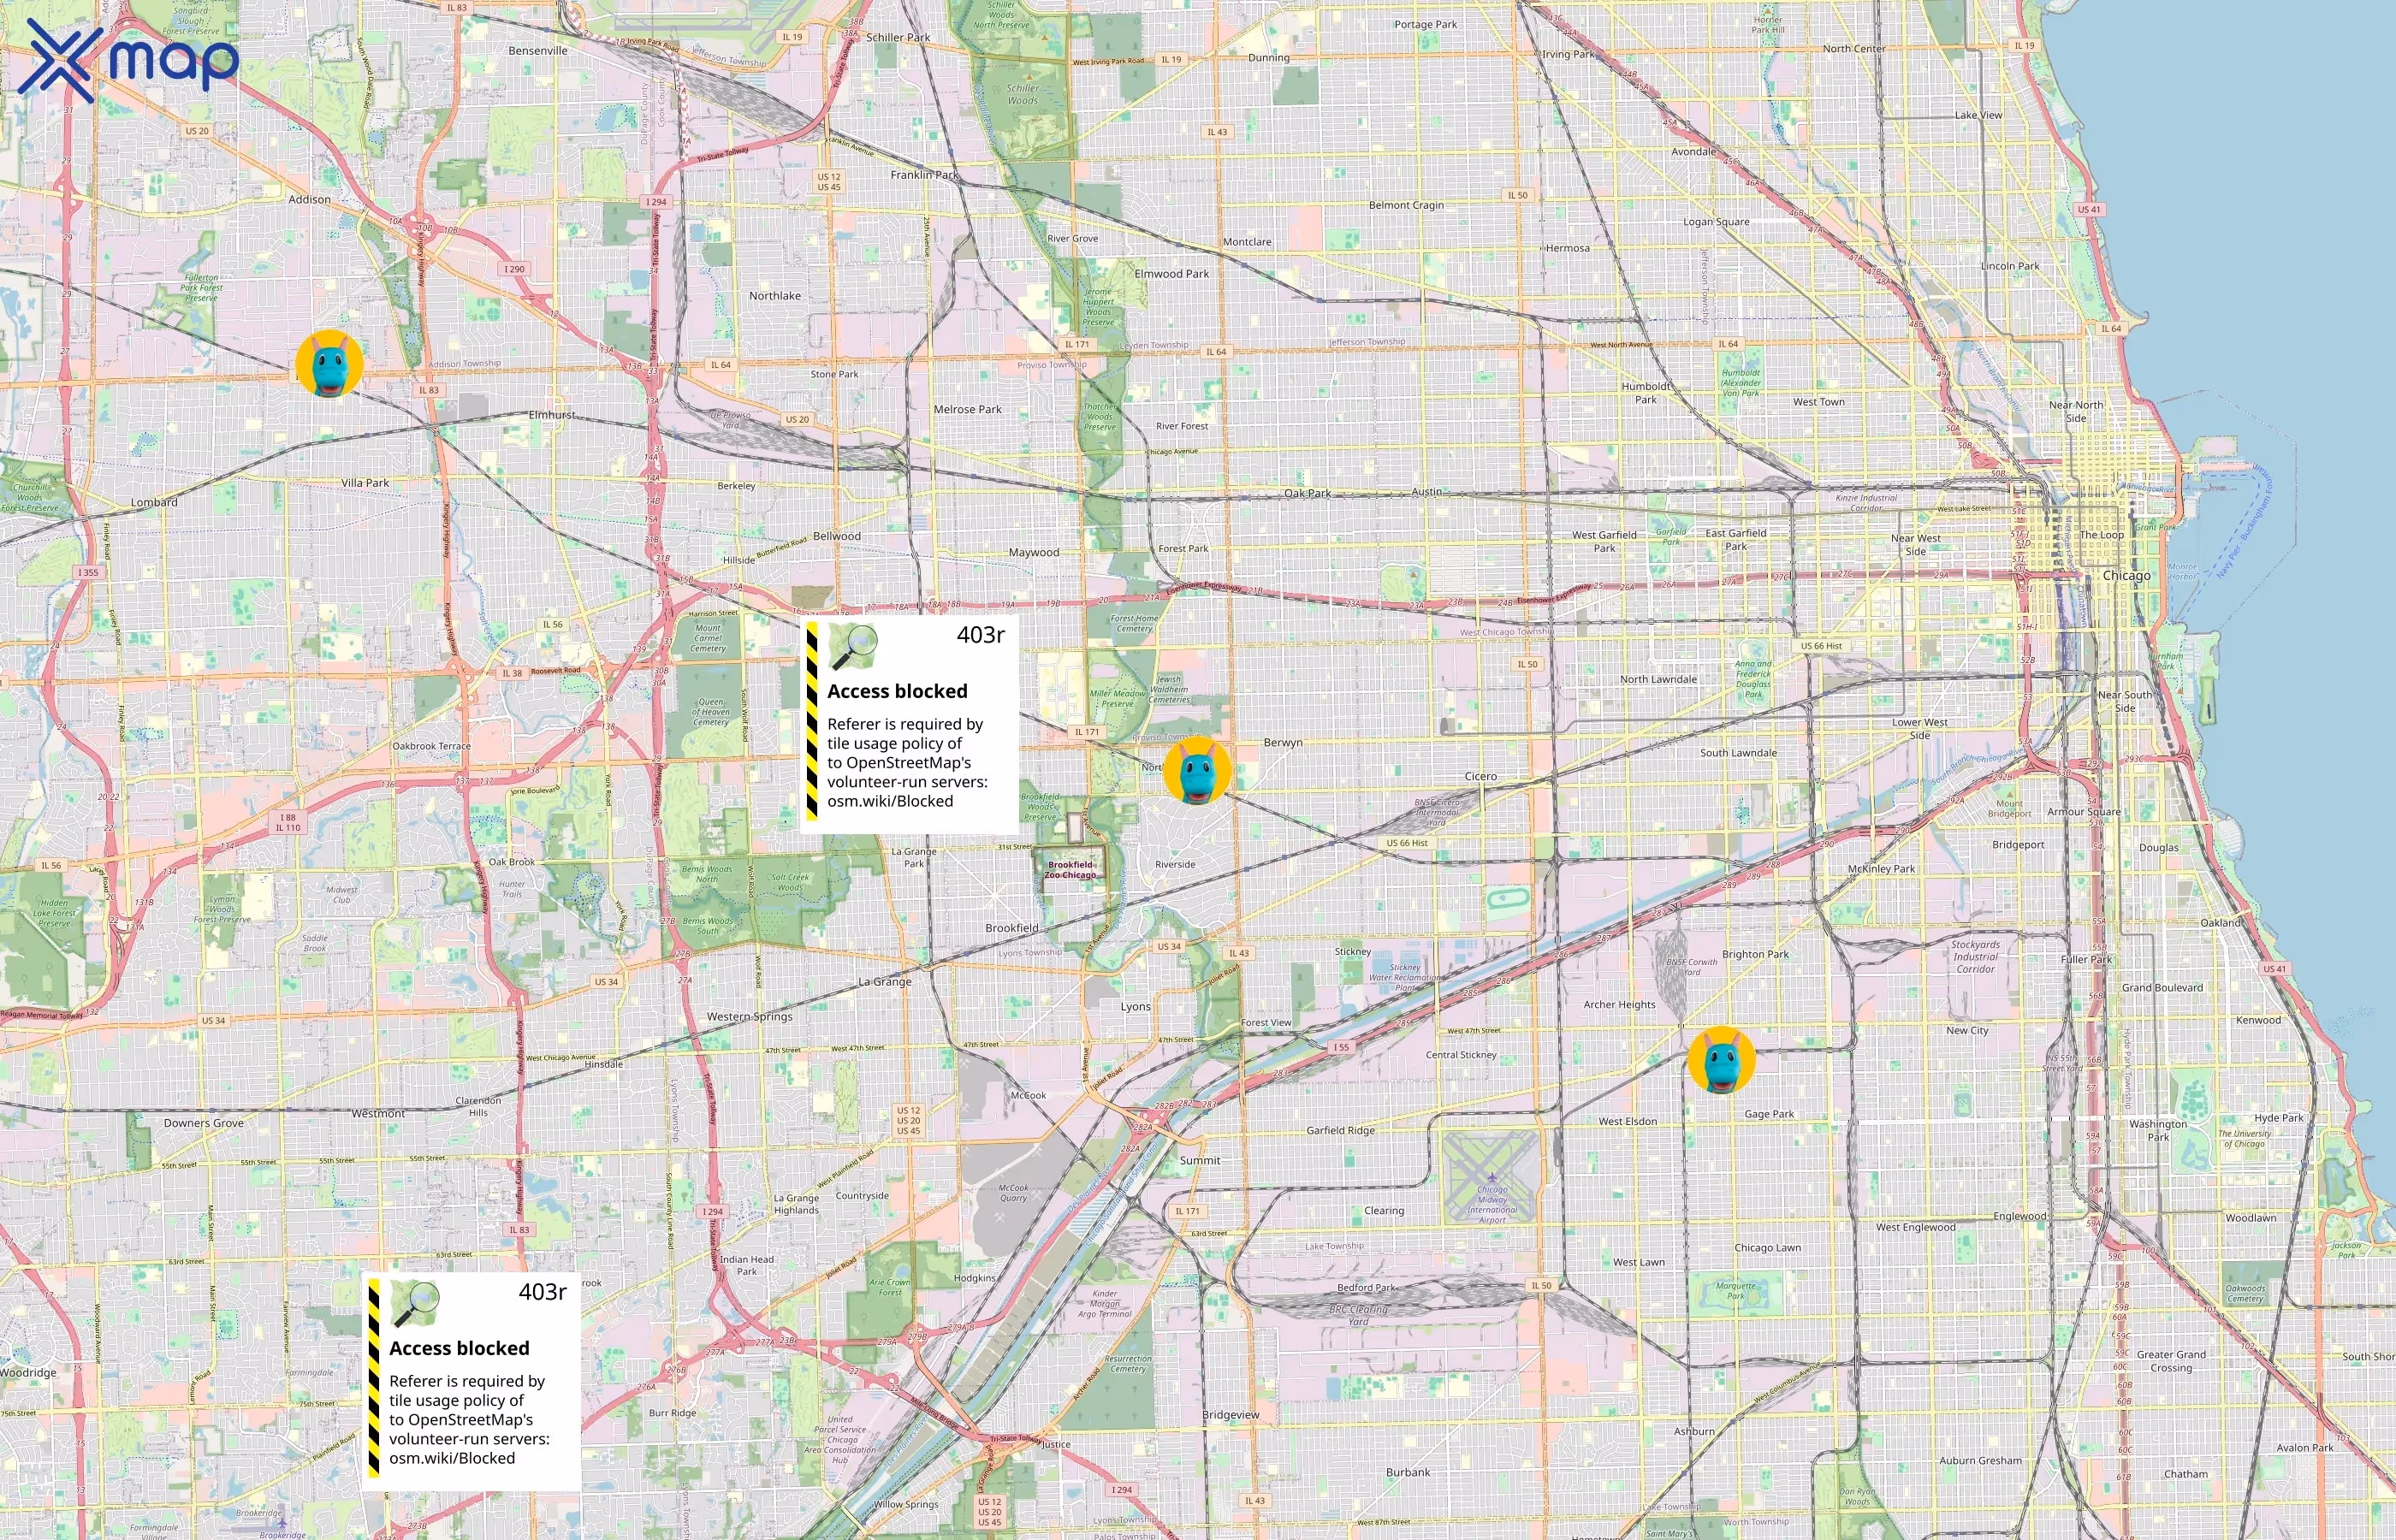The height and width of the screenshot is (1540, 2396).
Task: Open the mascot marker above Gage Park
Action: click(1721, 1060)
